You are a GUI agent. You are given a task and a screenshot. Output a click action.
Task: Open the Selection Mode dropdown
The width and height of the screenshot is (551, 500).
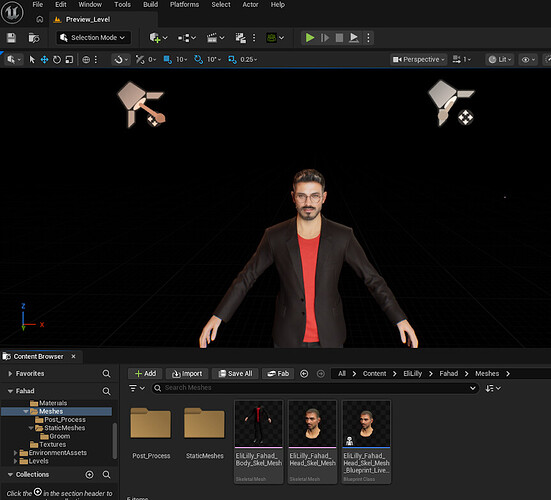coord(93,38)
